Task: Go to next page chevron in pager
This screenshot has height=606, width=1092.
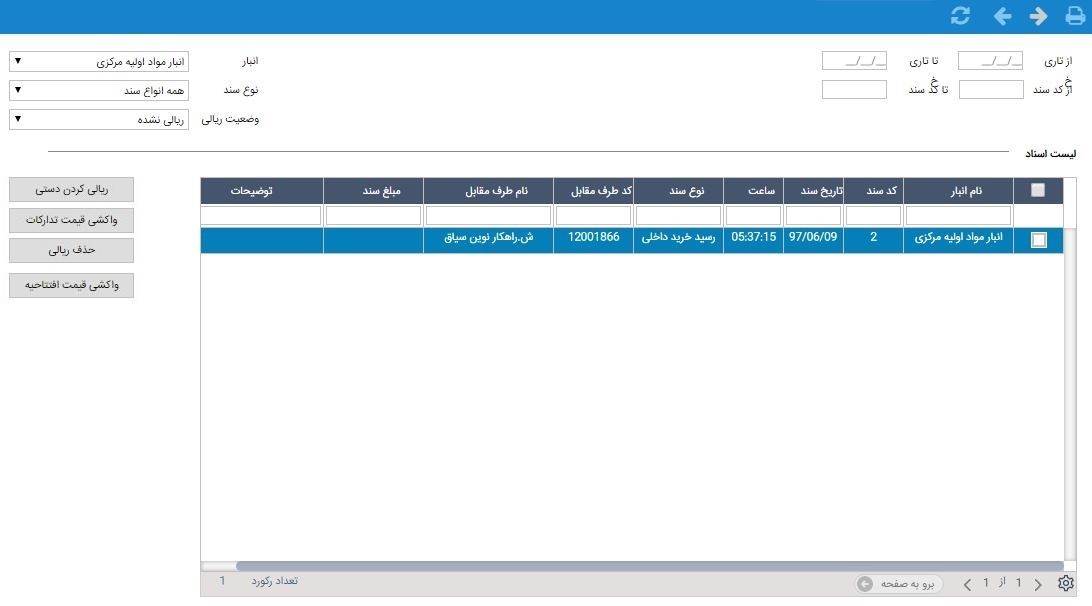Action: click(x=1038, y=584)
